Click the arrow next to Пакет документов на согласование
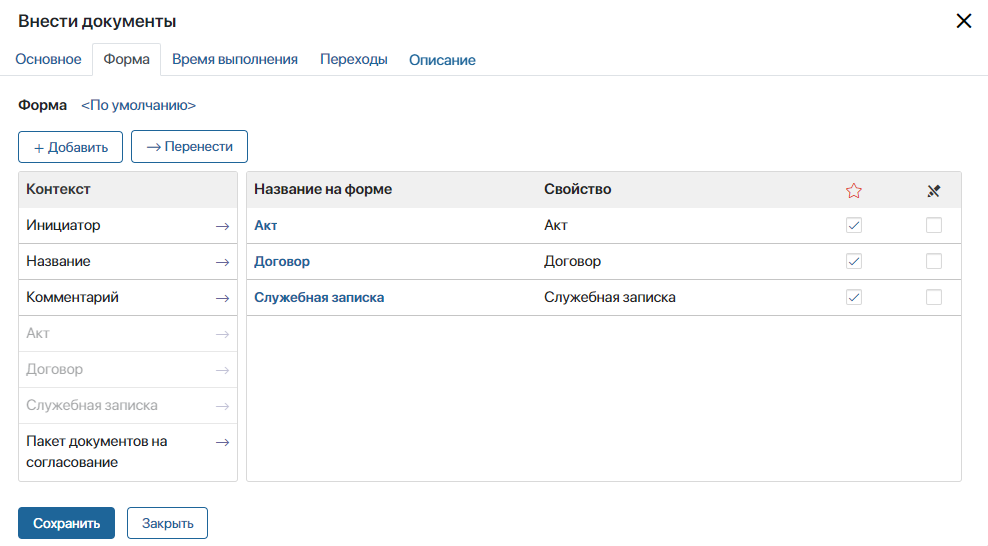 coord(222,442)
